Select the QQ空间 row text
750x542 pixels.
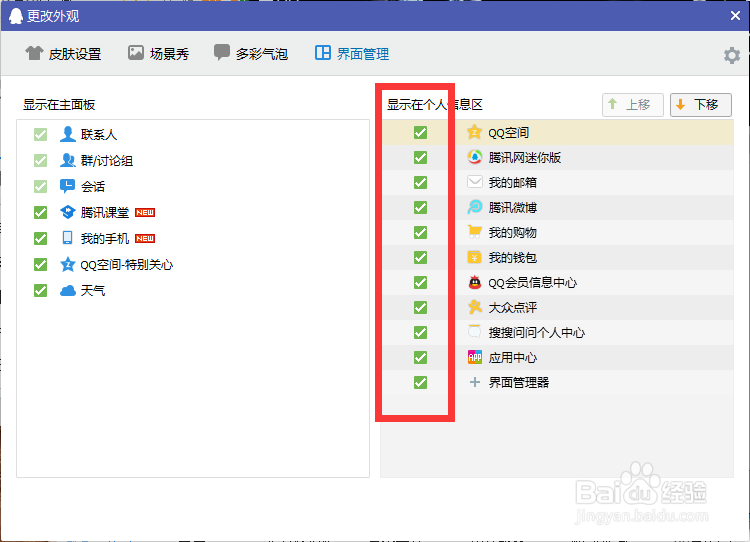[x=508, y=133]
